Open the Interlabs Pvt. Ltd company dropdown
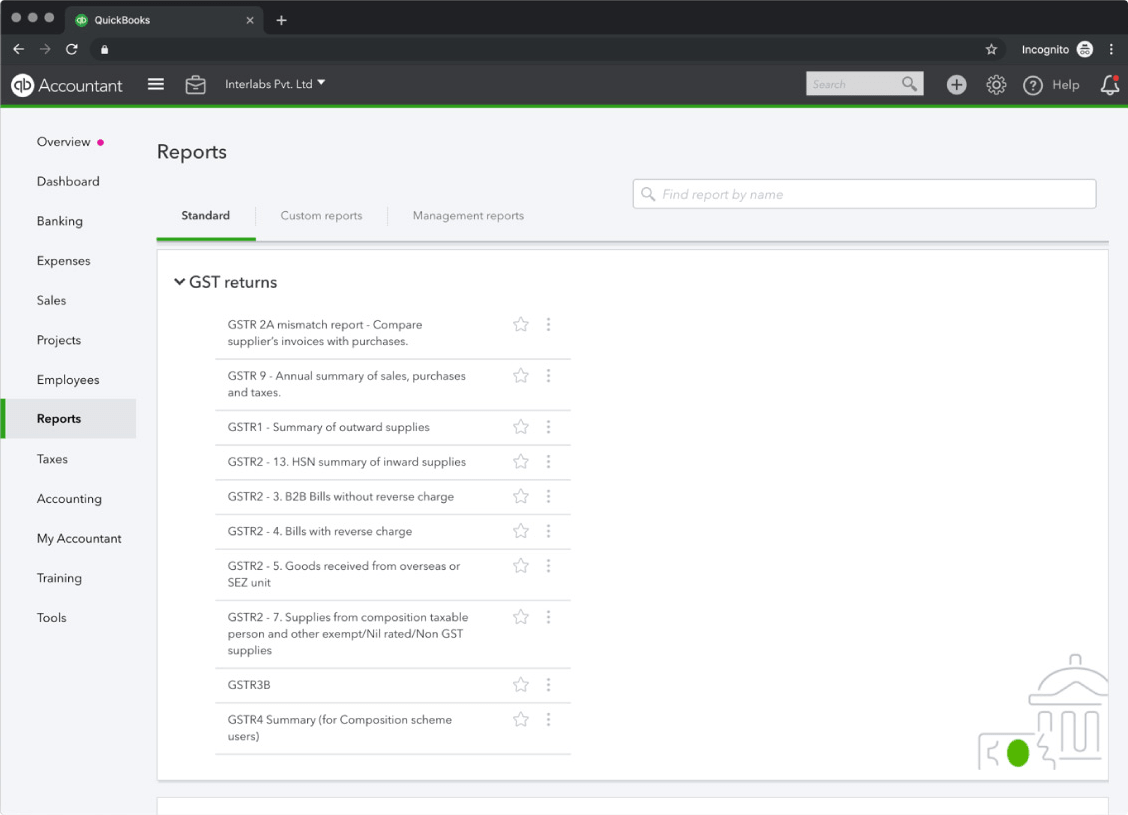1128x815 pixels. coord(275,84)
